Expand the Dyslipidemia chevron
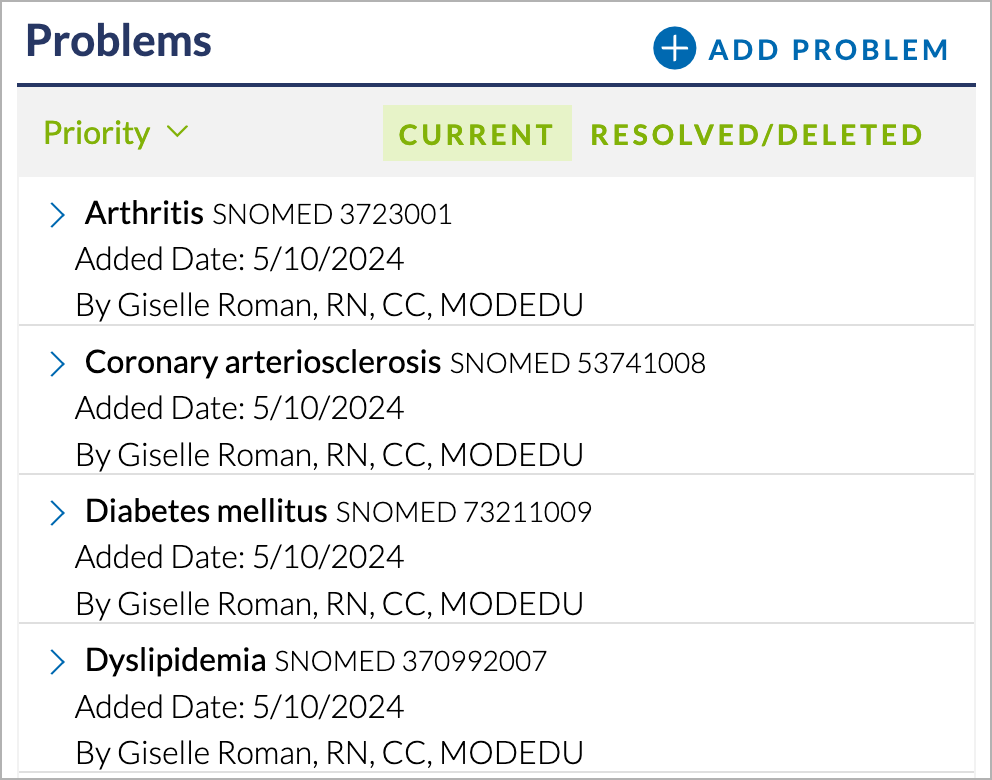This screenshot has width=992, height=780. point(58,662)
